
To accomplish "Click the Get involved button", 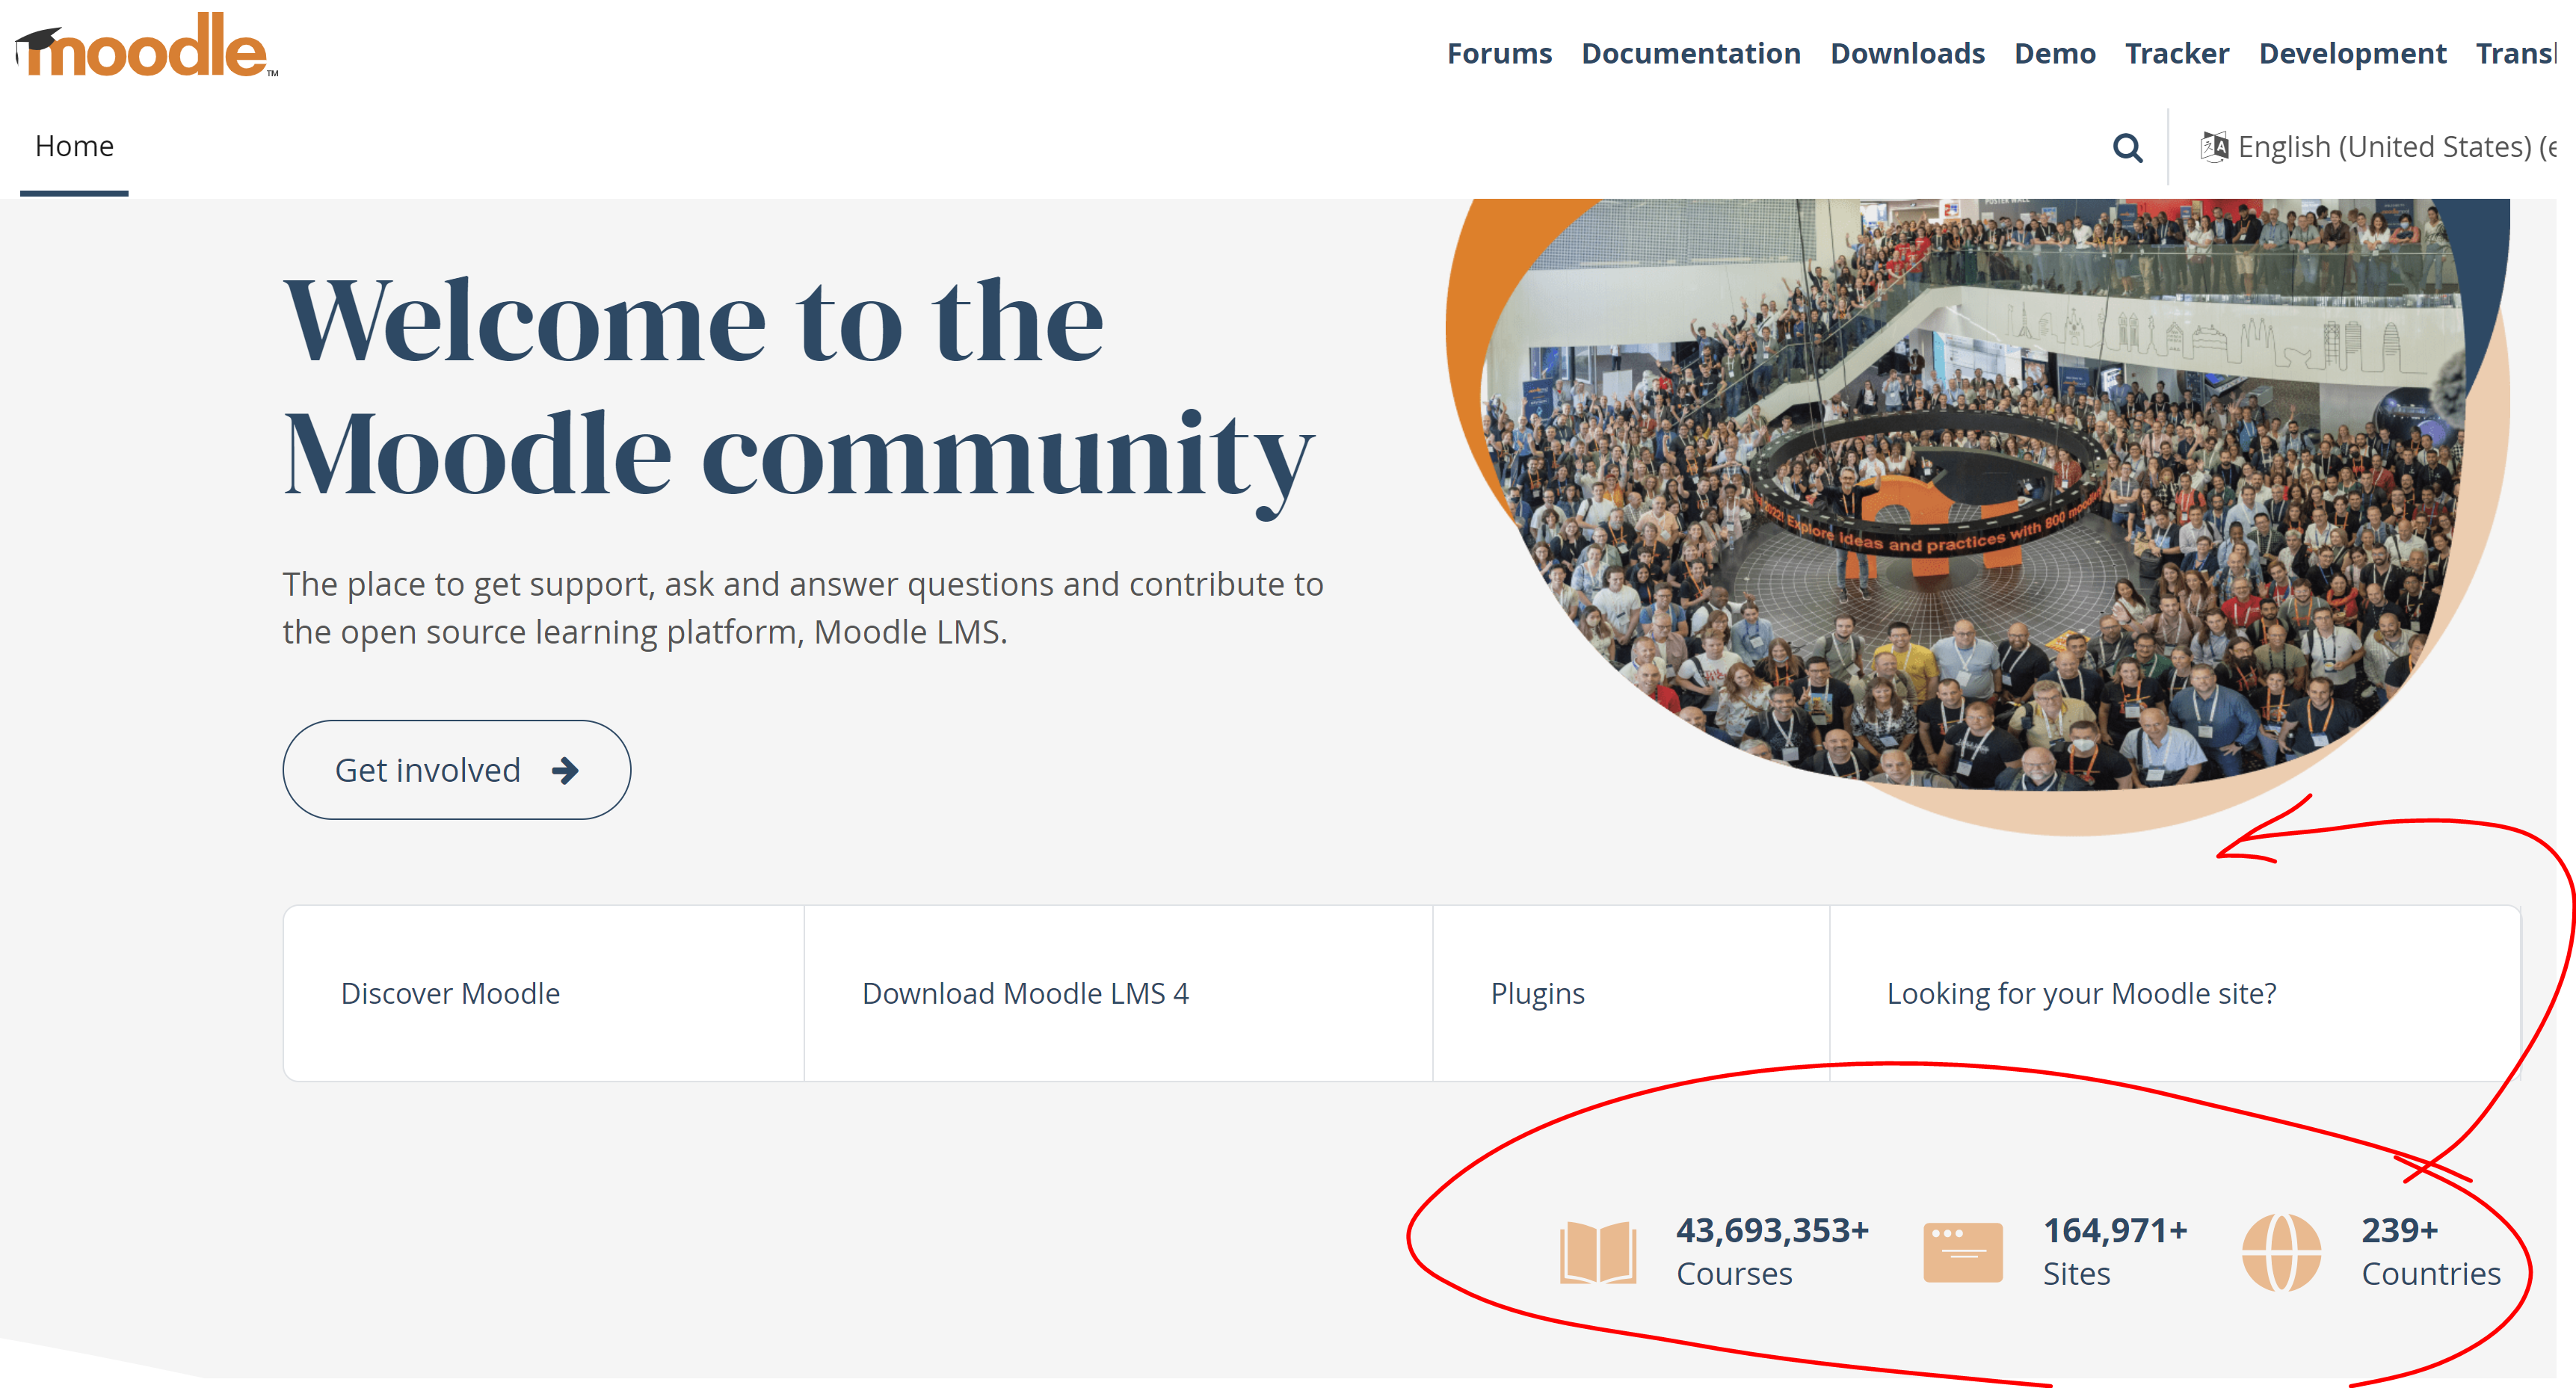I will pos(456,770).
